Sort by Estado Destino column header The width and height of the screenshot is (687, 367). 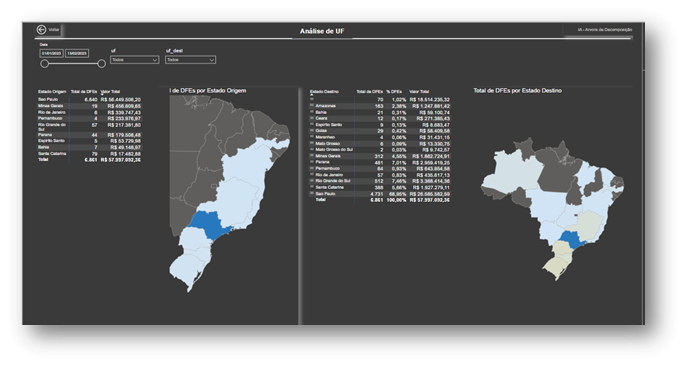325,92
